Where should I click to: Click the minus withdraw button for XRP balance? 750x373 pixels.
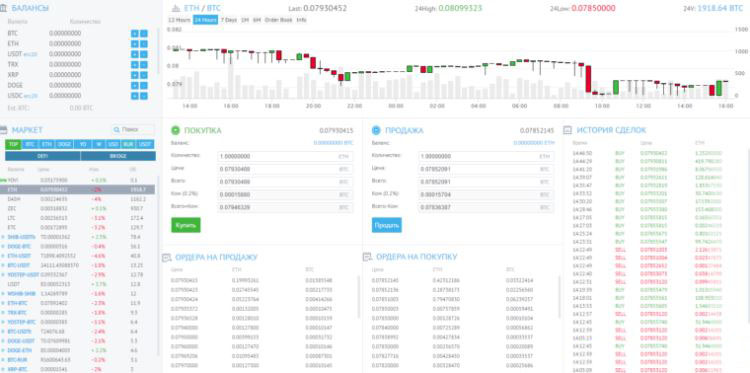tap(143, 75)
